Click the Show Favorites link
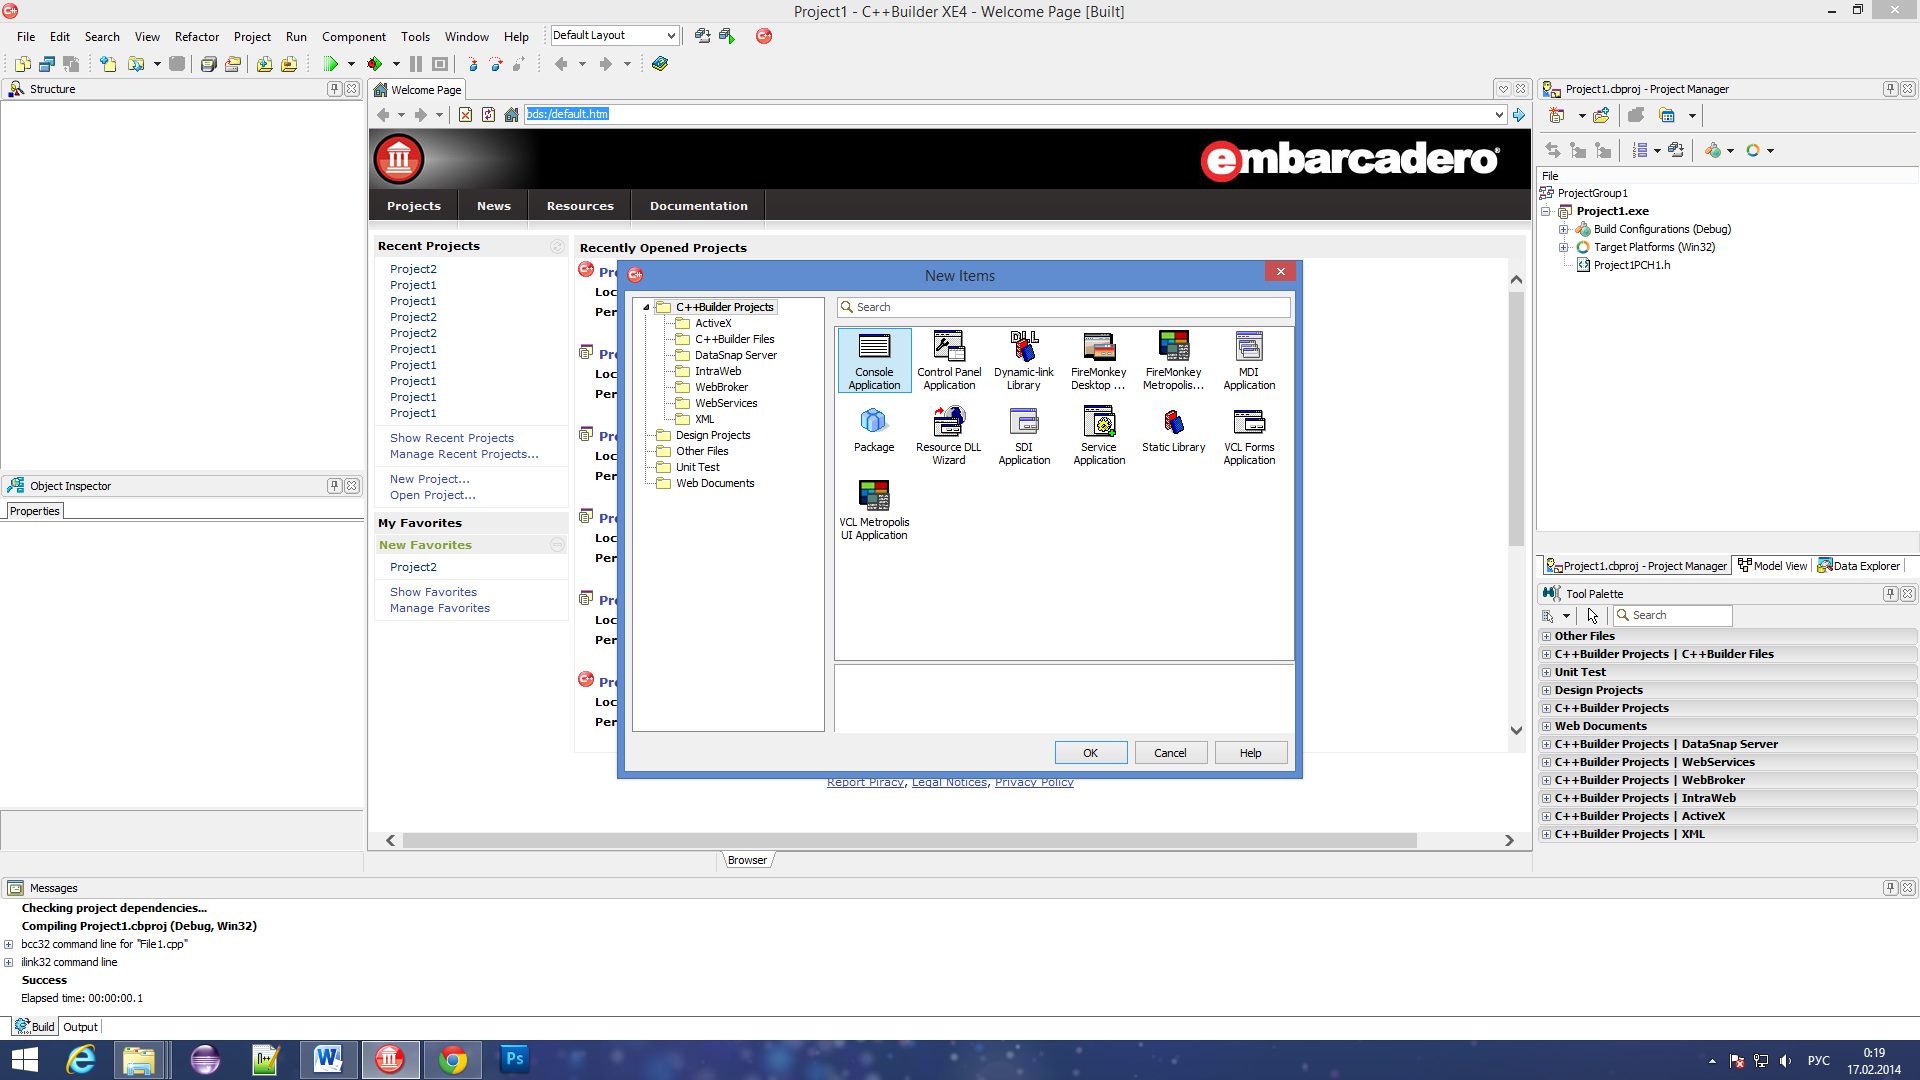Viewport: 1920px width, 1080px height. [433, 593]
